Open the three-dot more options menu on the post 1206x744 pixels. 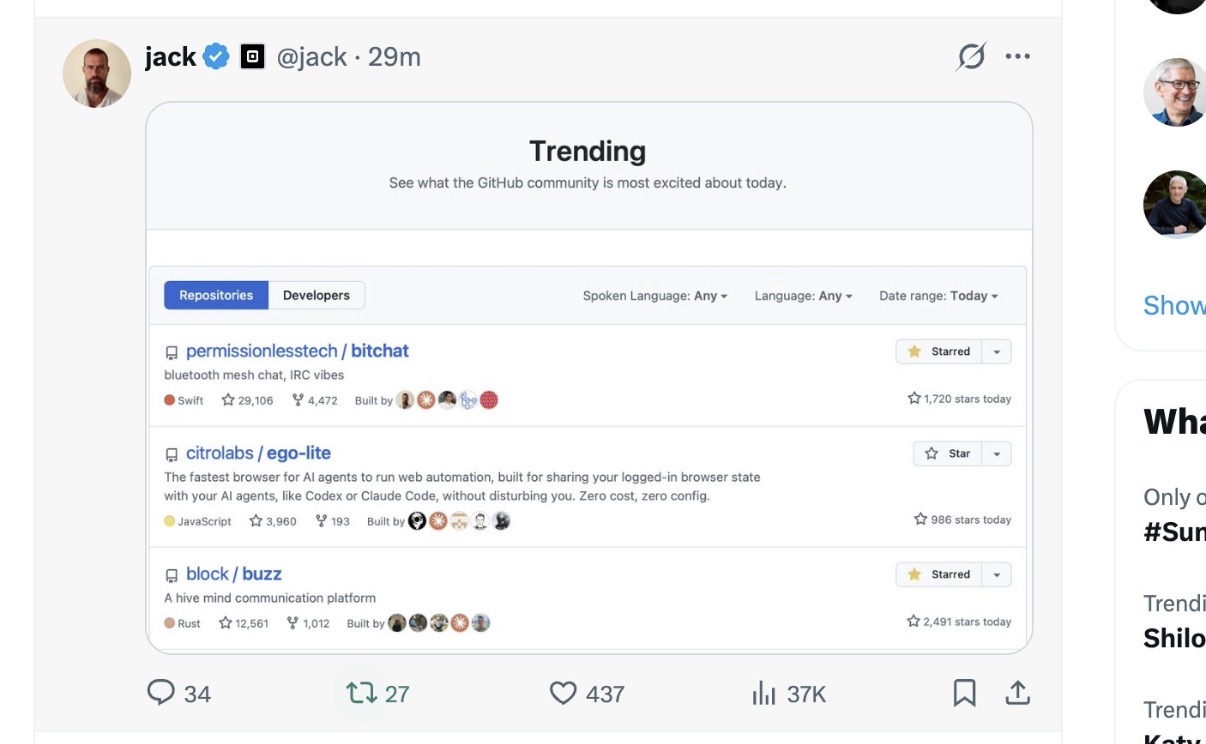point(1018,57)
